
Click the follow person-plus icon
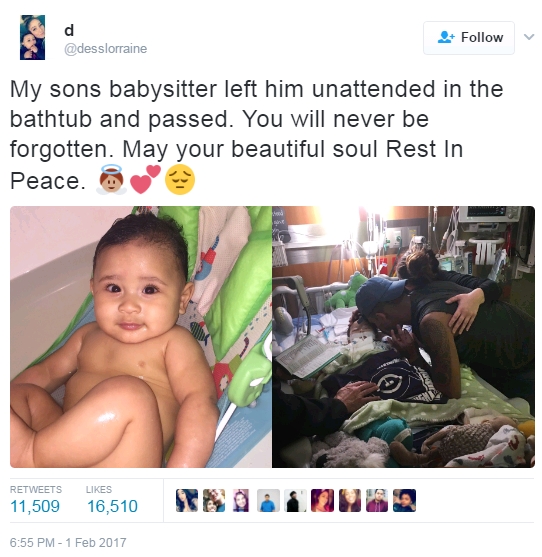coord(446,37)
